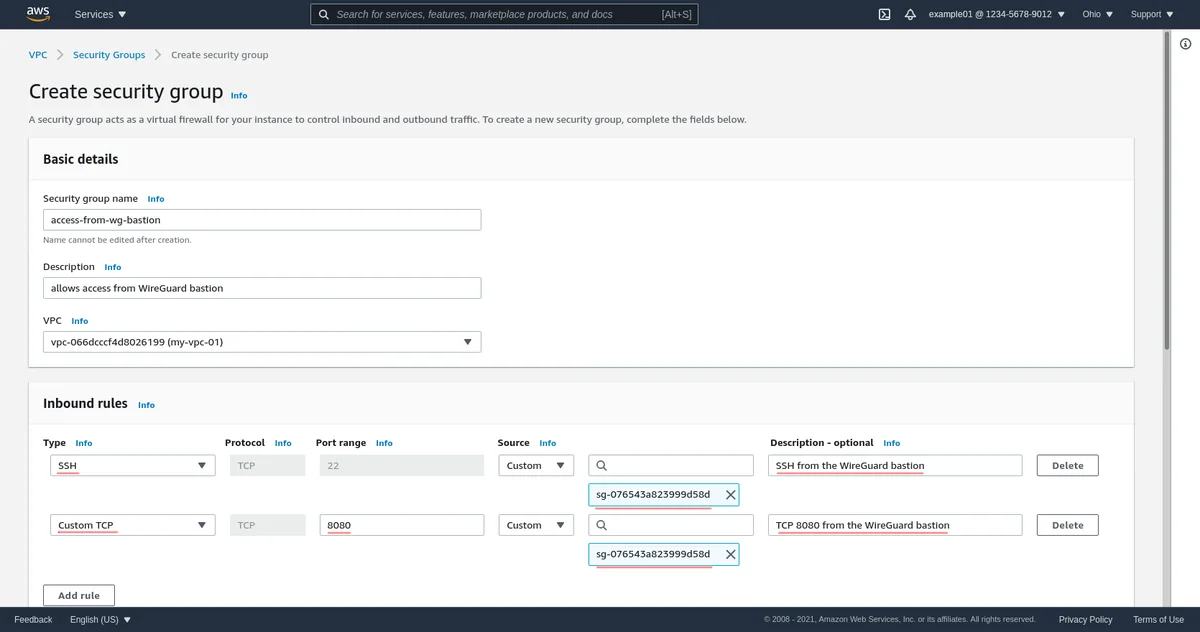Open the Services menu

[100, 14]
